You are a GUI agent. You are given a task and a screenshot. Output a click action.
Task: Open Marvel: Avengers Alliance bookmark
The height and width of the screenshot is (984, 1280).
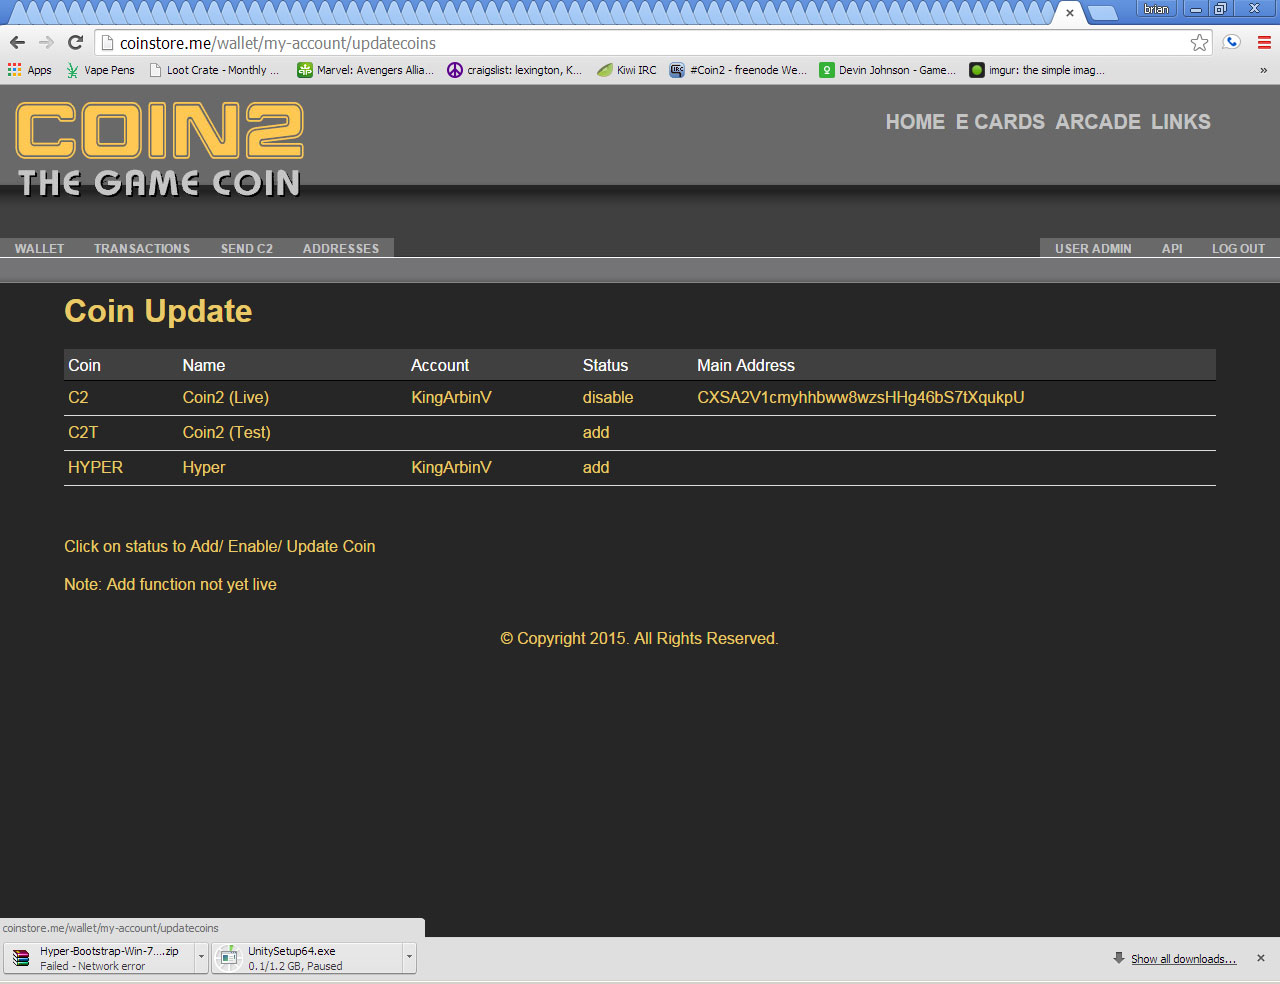pyautogui.click(x=365, y=70)
